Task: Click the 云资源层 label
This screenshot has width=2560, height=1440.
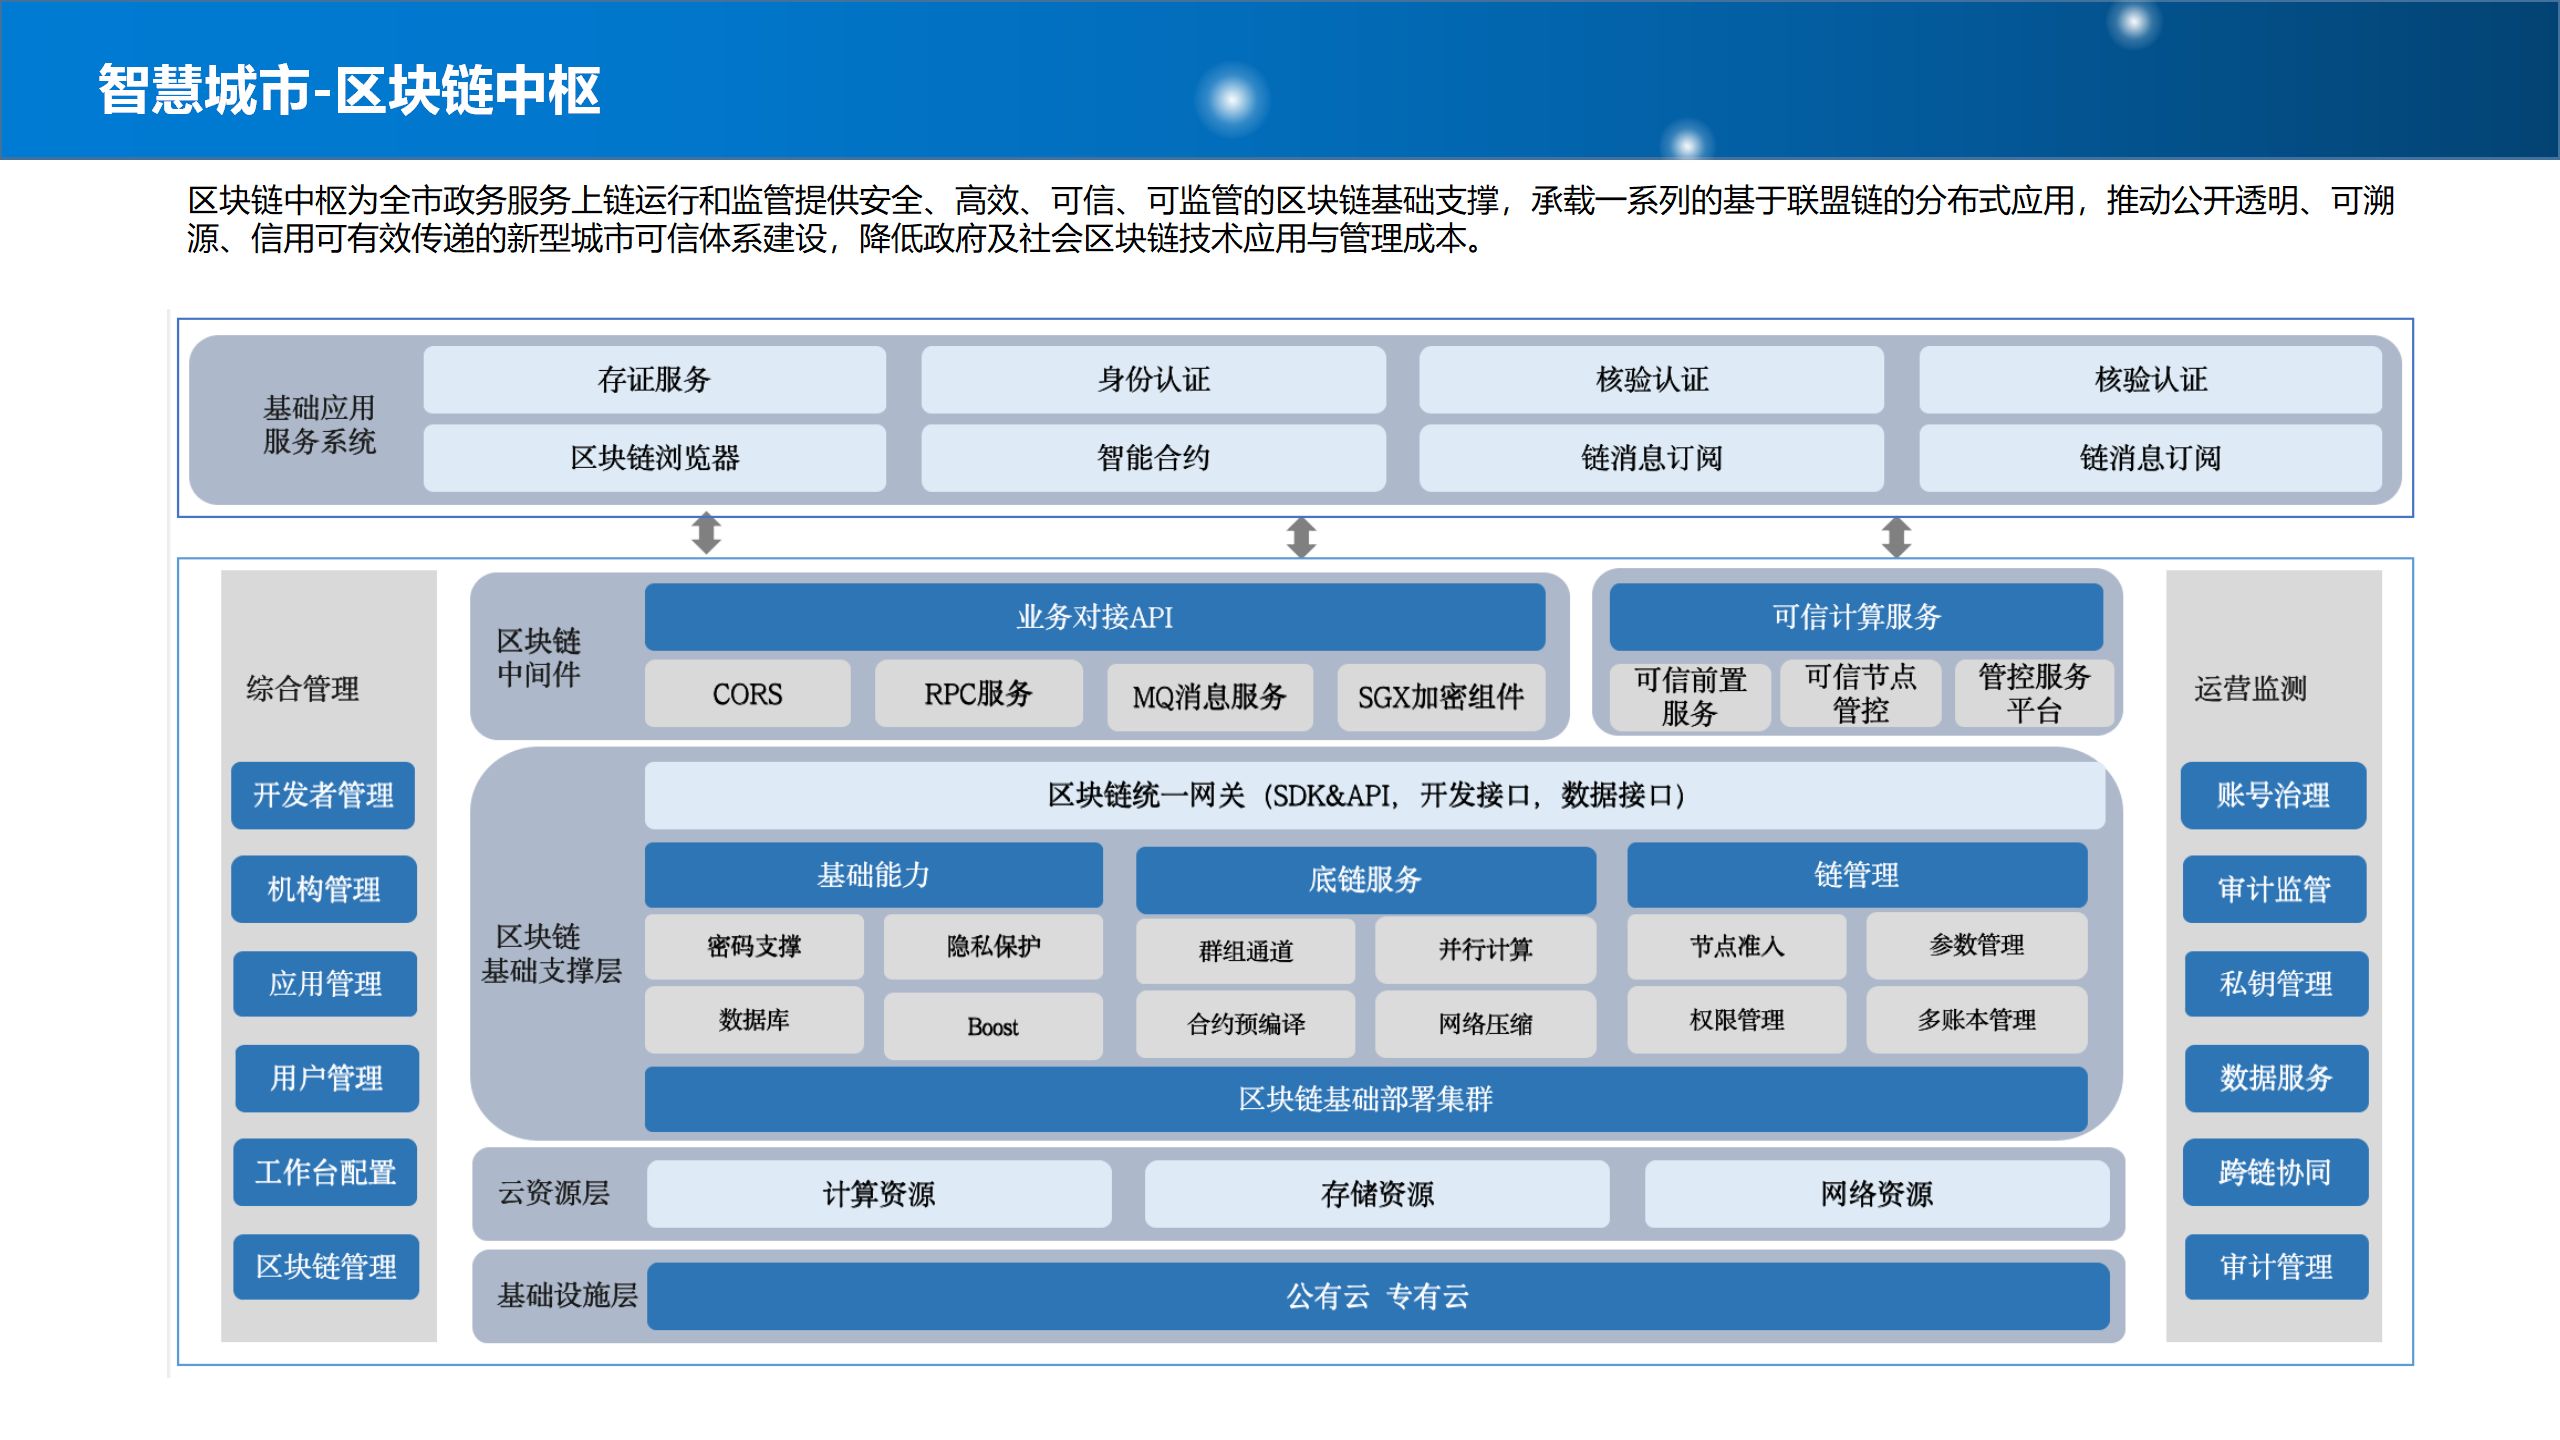Action: [553, 1193]
